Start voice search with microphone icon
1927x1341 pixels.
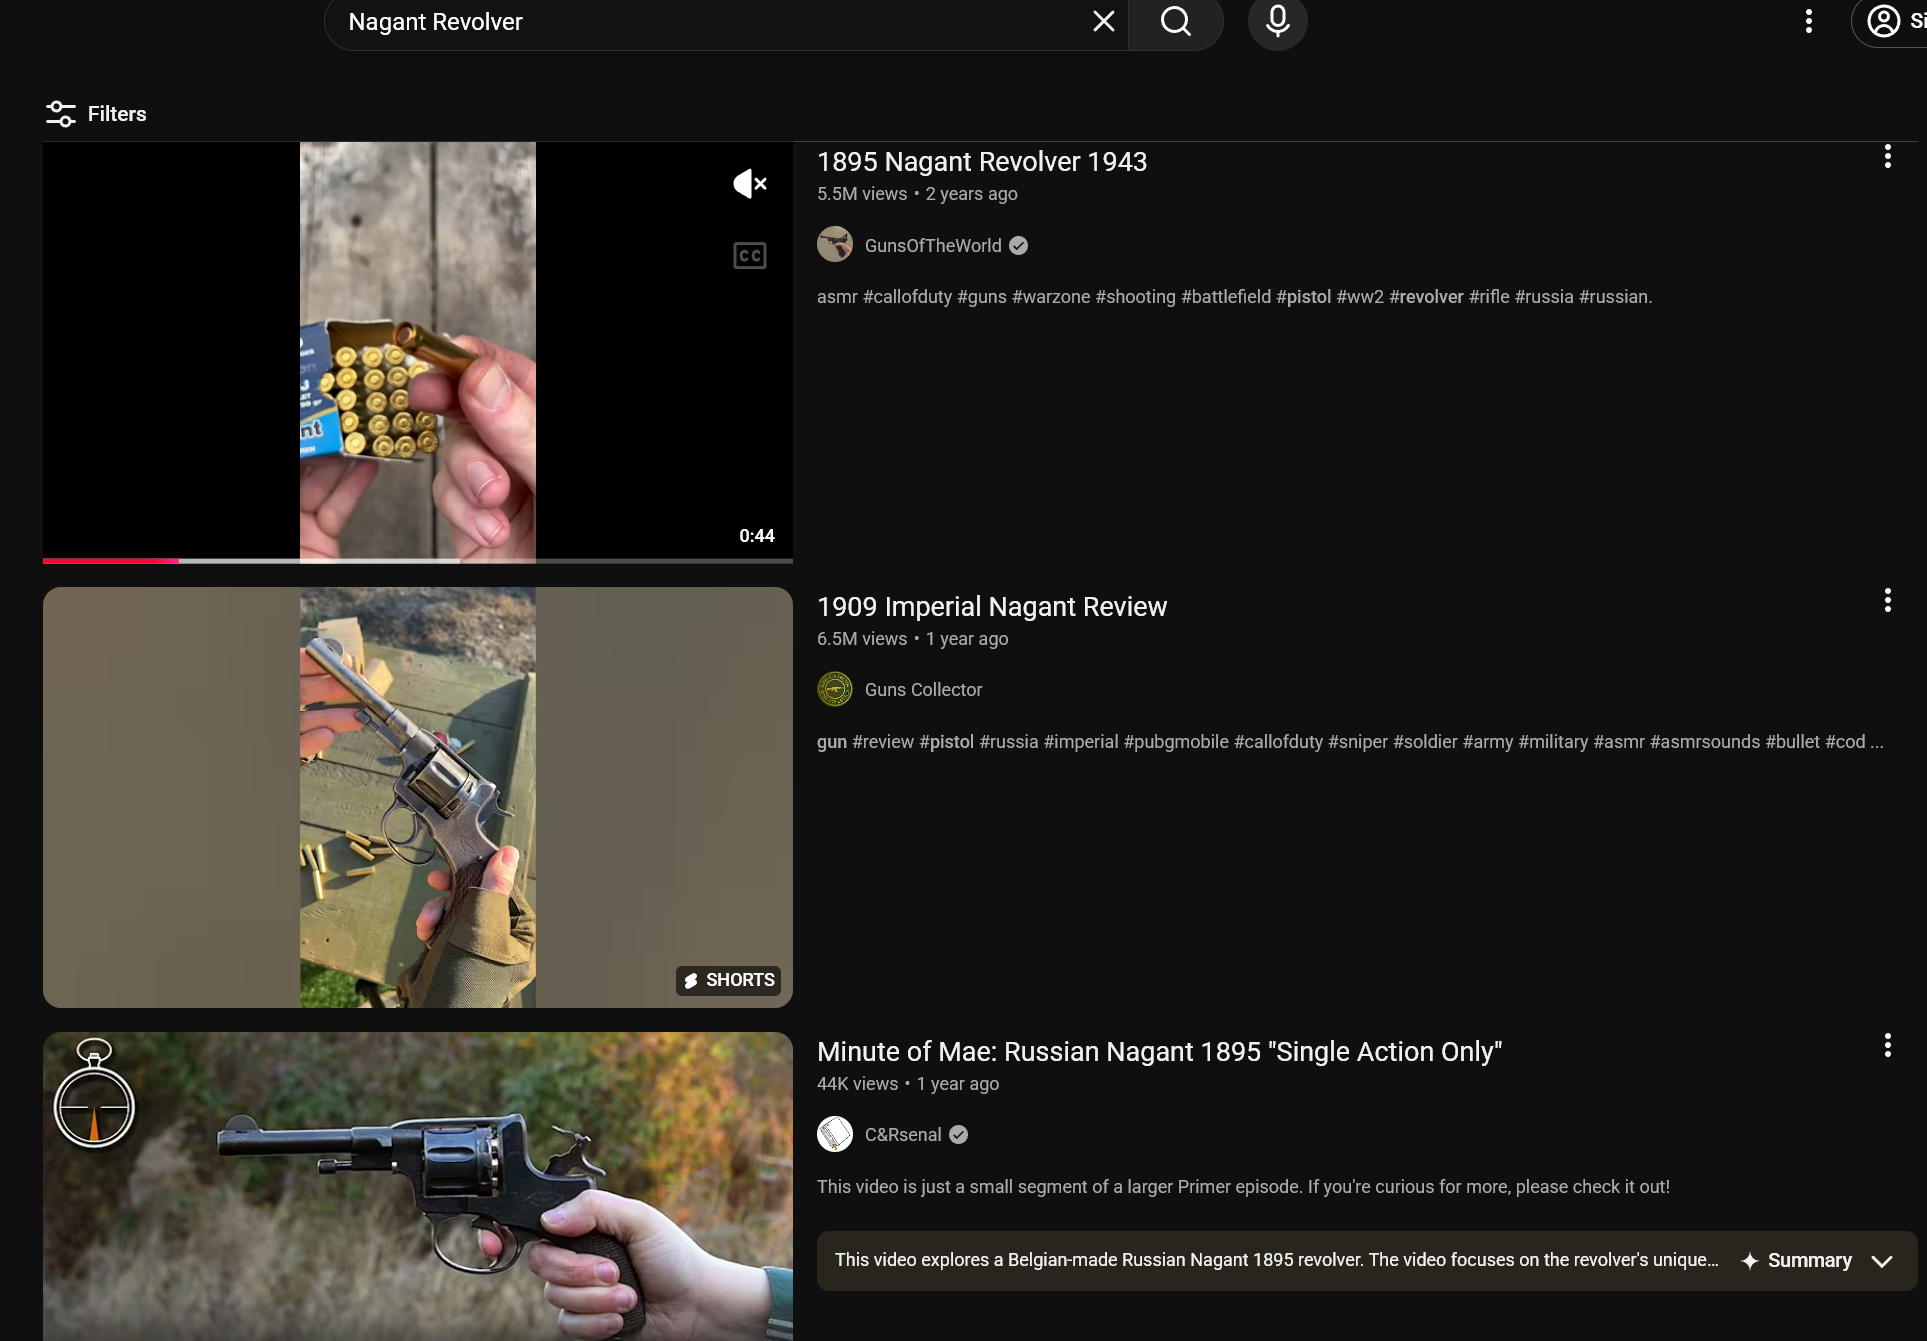[x=1277, y=21]
